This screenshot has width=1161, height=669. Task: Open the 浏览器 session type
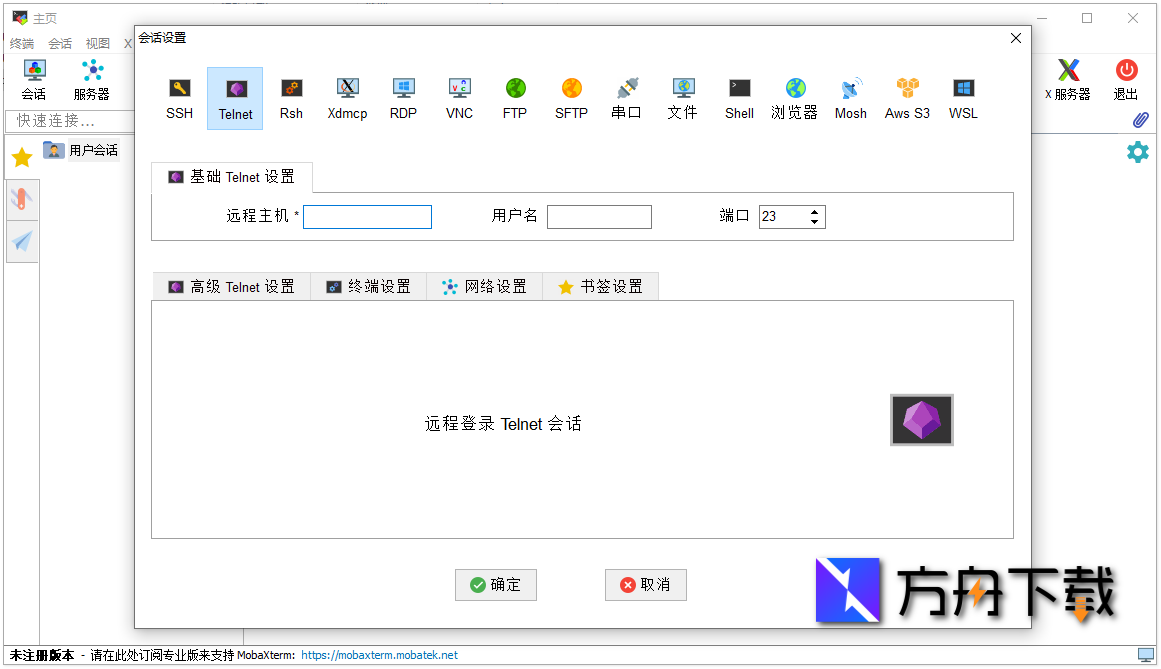click(x=793, y=98)
